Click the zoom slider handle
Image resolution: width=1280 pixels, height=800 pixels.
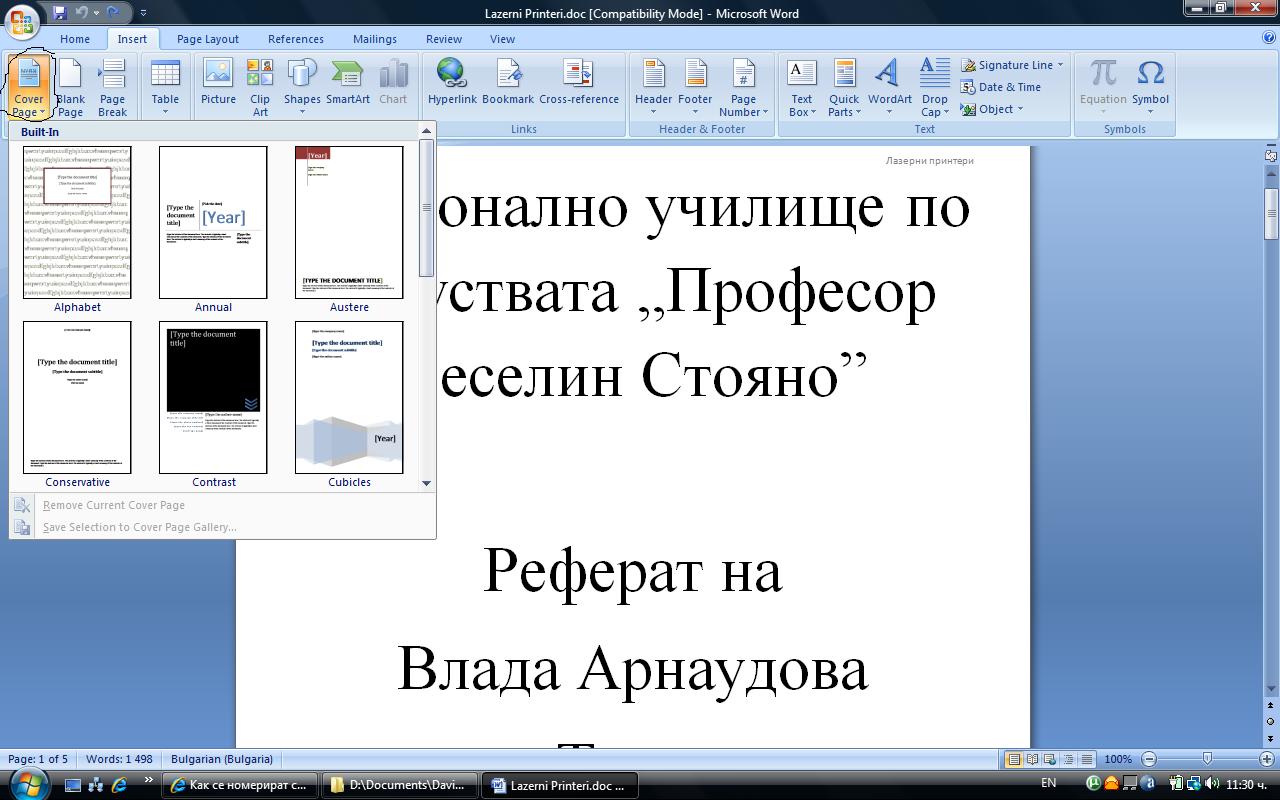pos(1207,759)
